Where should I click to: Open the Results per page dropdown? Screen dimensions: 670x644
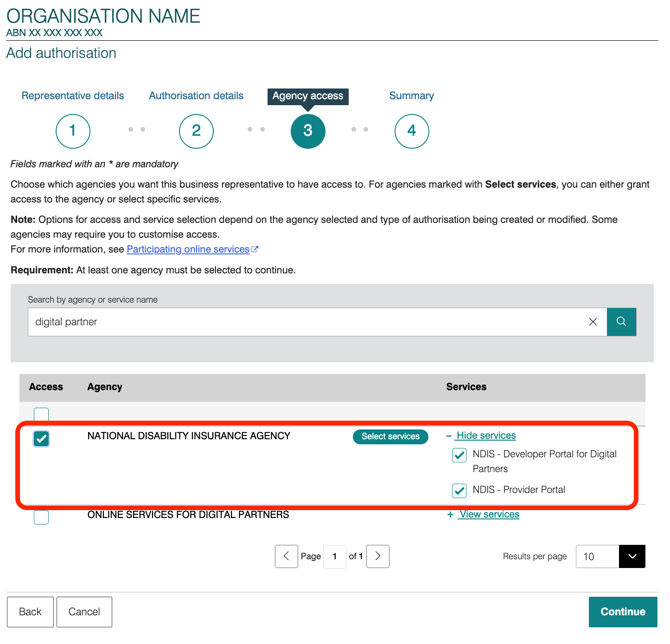(610, 556)
